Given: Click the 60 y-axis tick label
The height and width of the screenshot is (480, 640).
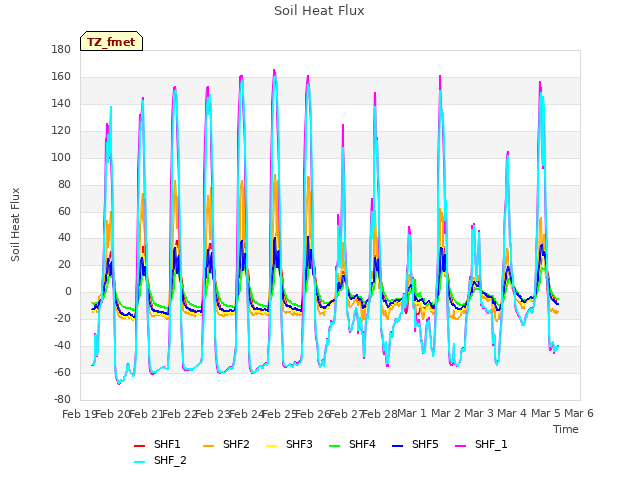Looking at the screenshot, I should (x=64, y=211).
